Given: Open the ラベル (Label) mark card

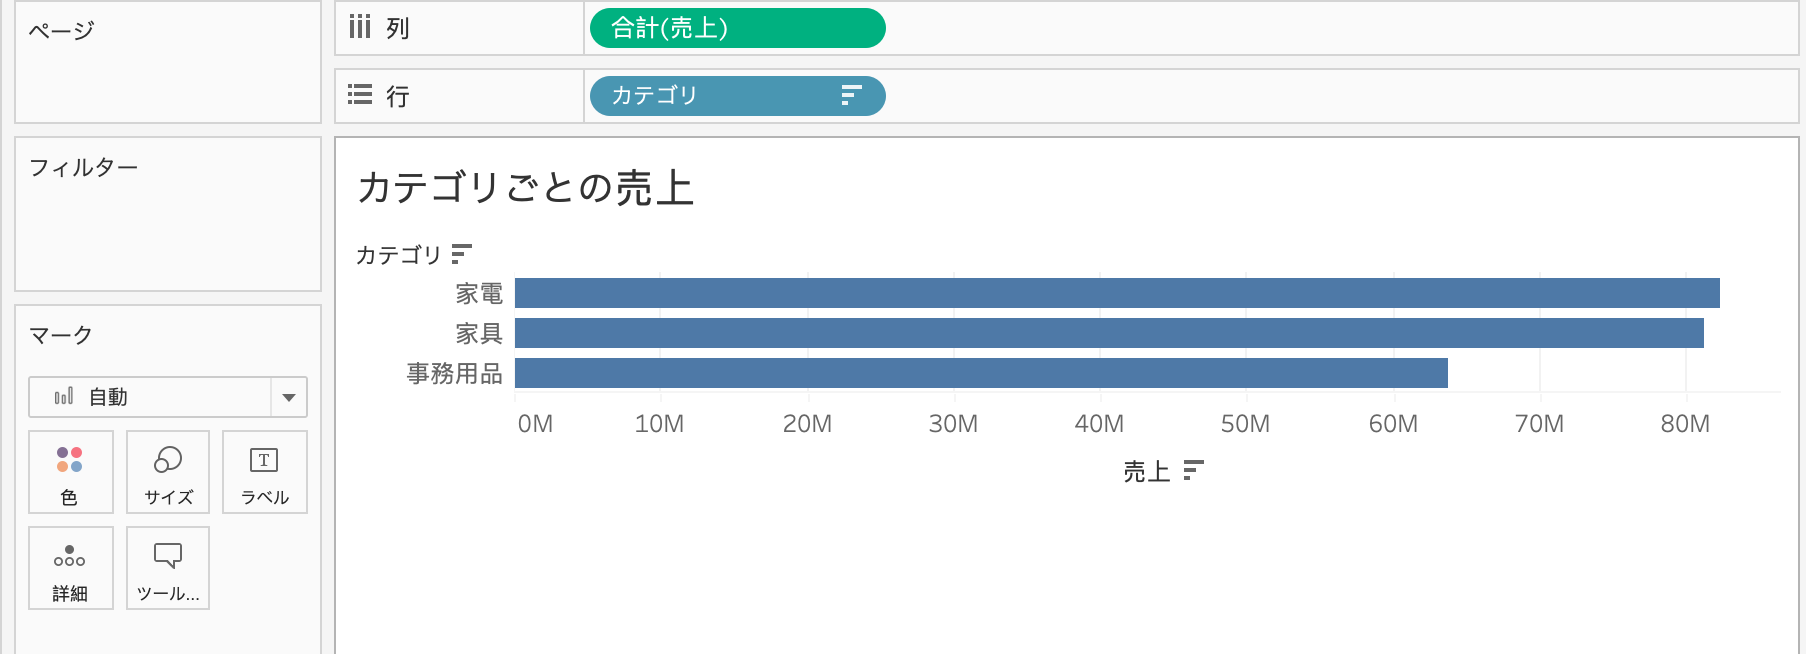Looking at the screenshot, I should pos(264,472).
